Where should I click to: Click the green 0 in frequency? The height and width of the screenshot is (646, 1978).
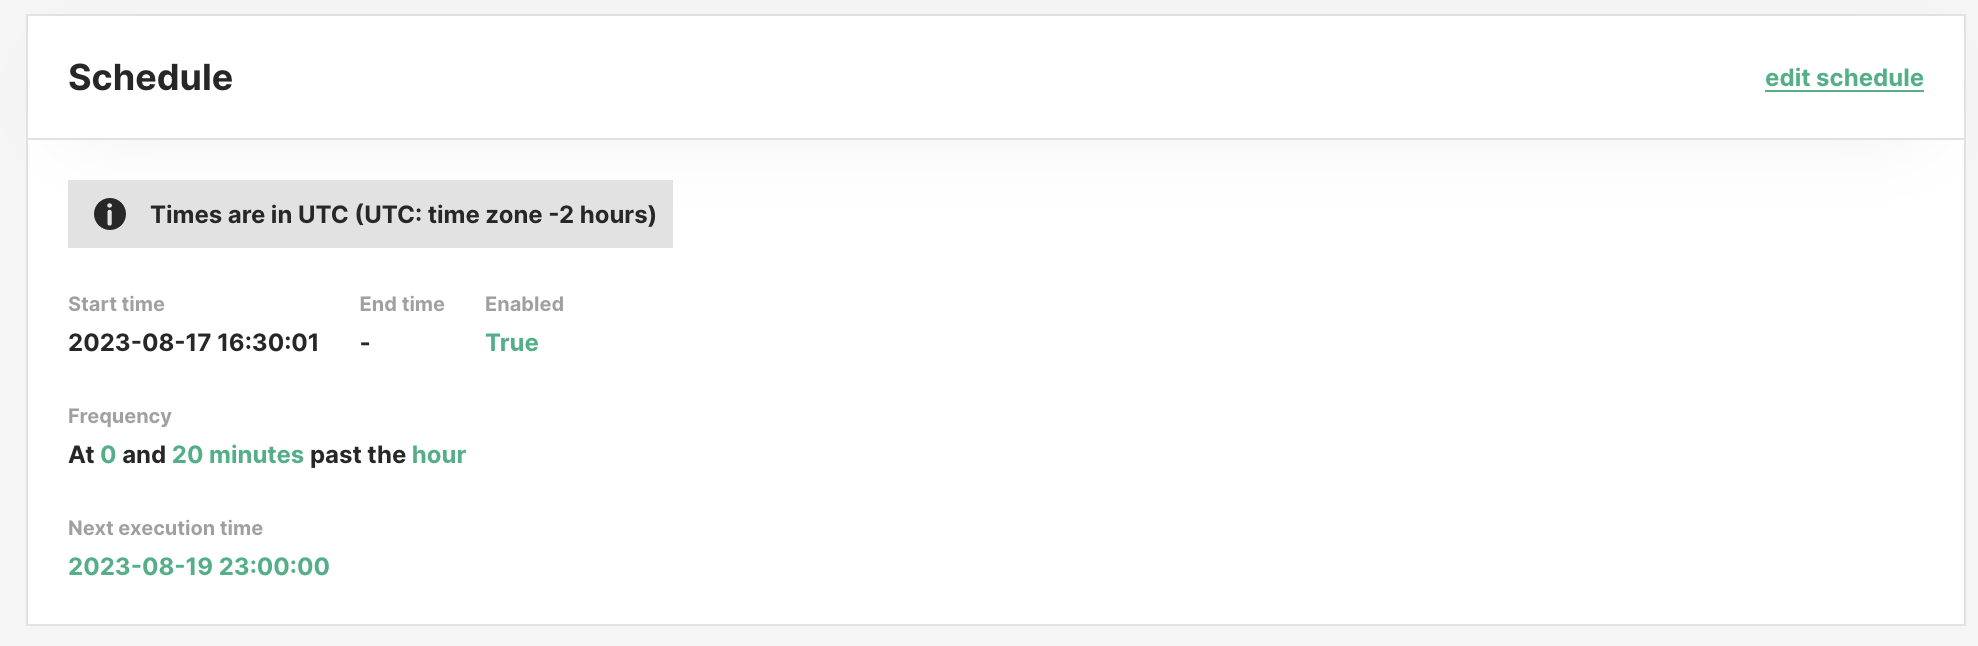[x=108, y=455]
